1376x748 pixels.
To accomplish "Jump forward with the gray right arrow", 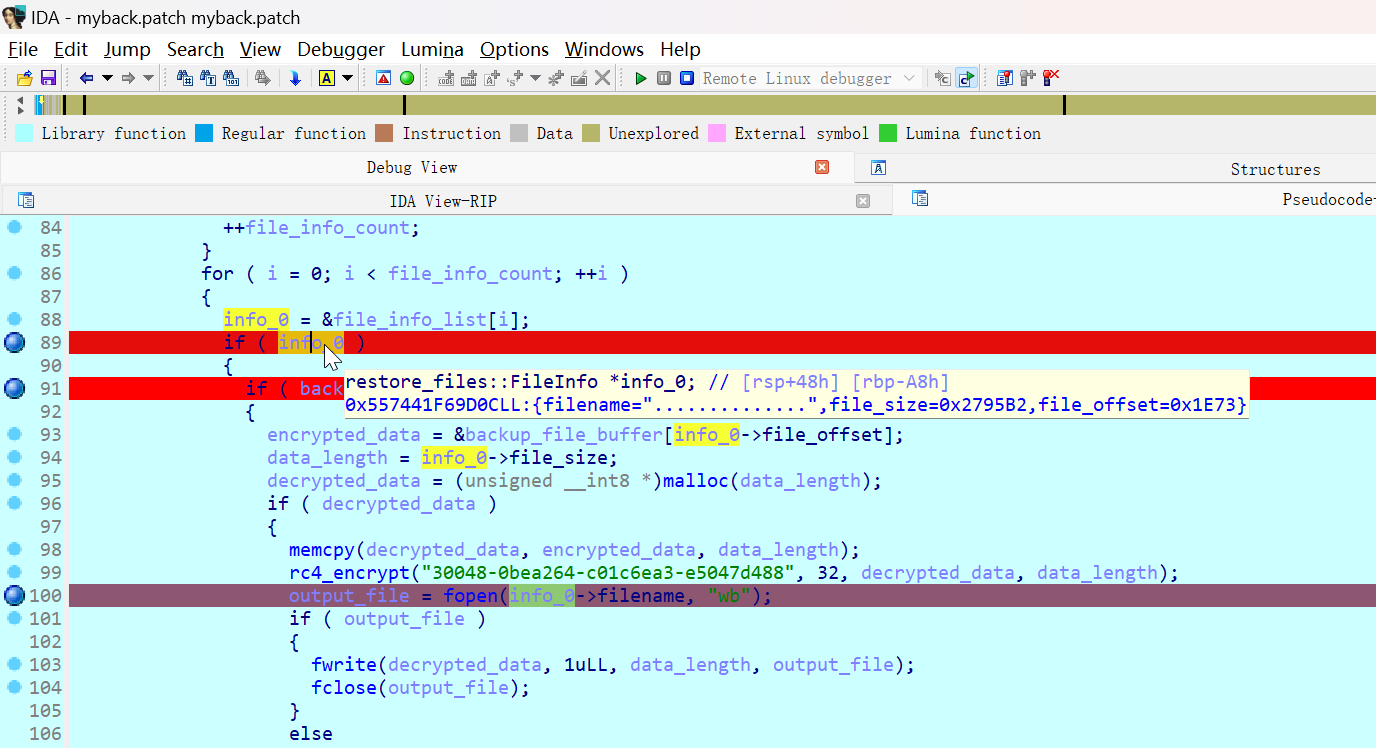I will 128,78.
